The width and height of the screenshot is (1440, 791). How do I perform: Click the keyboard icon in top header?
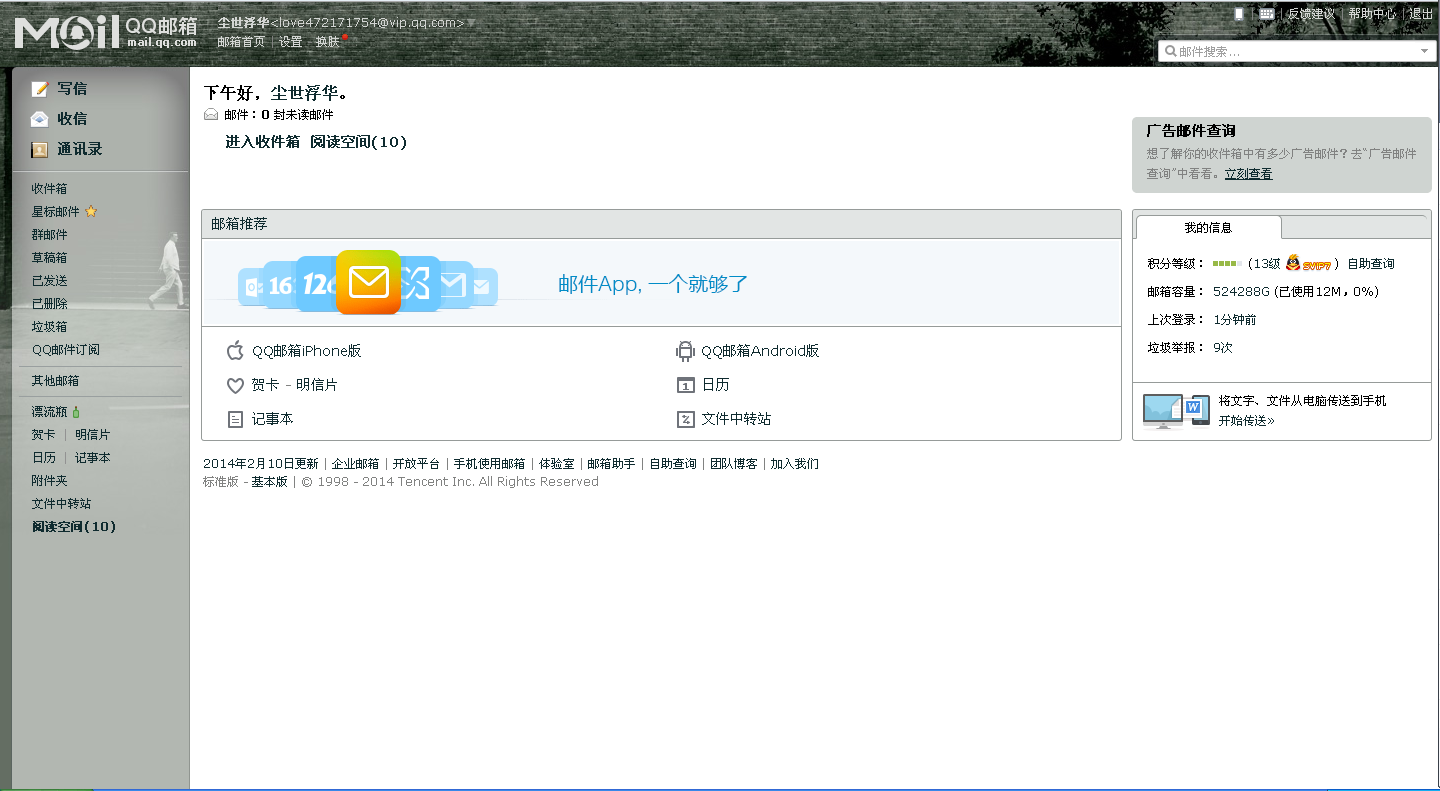[1266, 14]
